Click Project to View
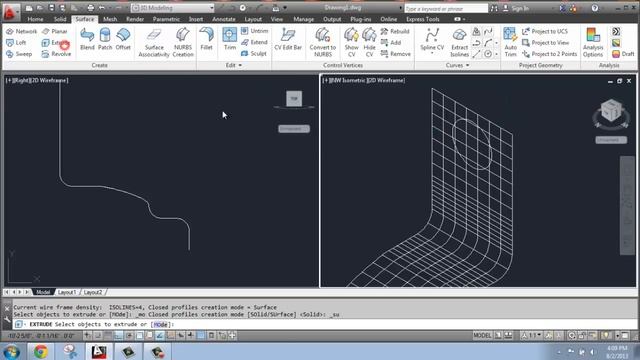This screenshot has height=360, width=640. click(x=546, y=42)
